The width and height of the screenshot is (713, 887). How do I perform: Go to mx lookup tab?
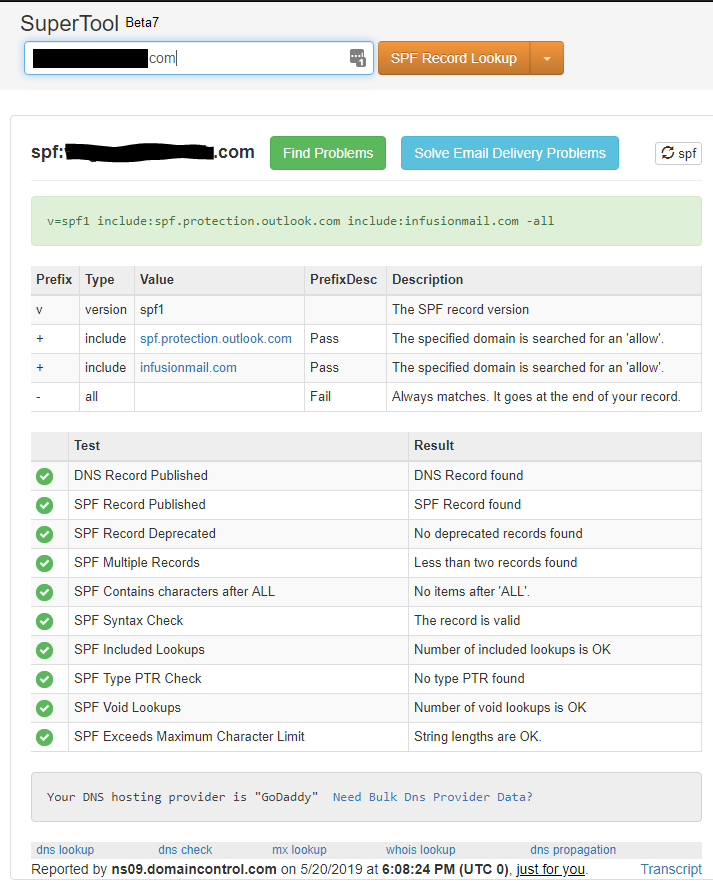(x=299, y=850)
